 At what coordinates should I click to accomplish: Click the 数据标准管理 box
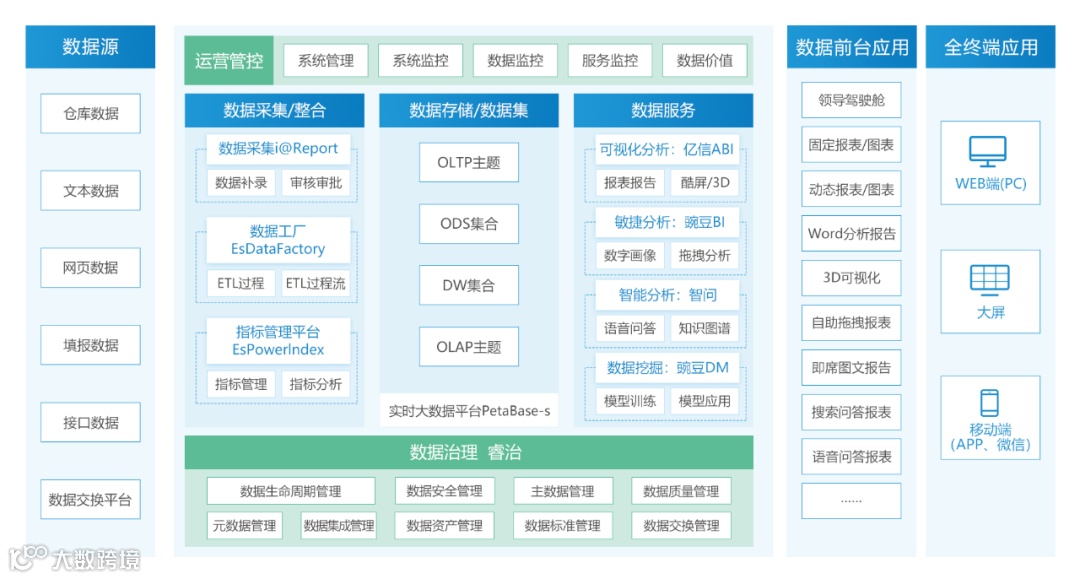563,526
